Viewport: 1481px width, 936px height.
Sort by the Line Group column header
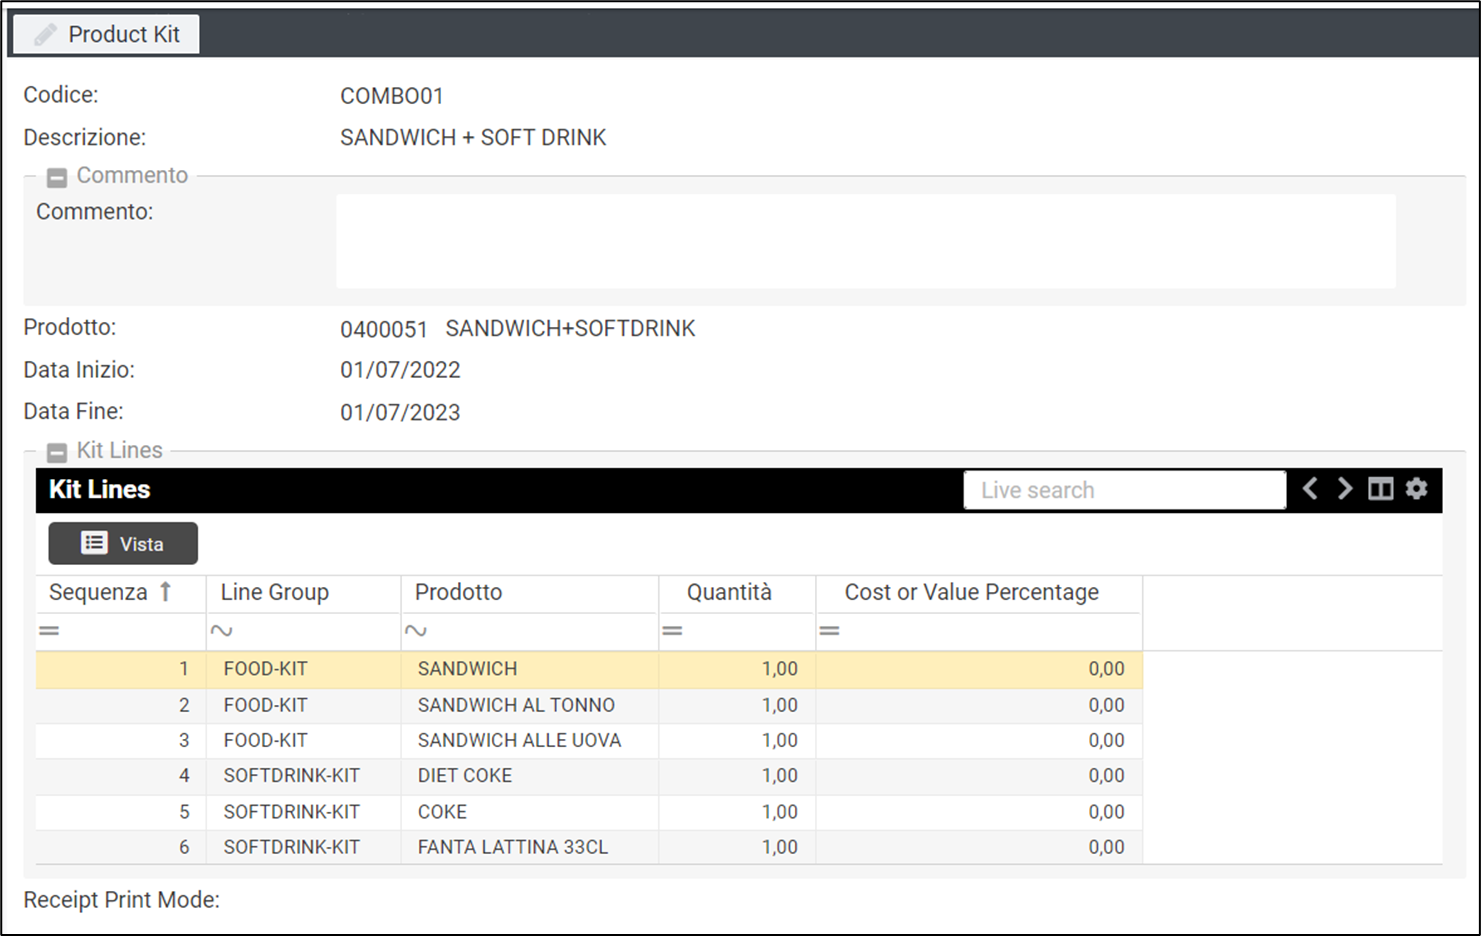click(x=275, y=592)
